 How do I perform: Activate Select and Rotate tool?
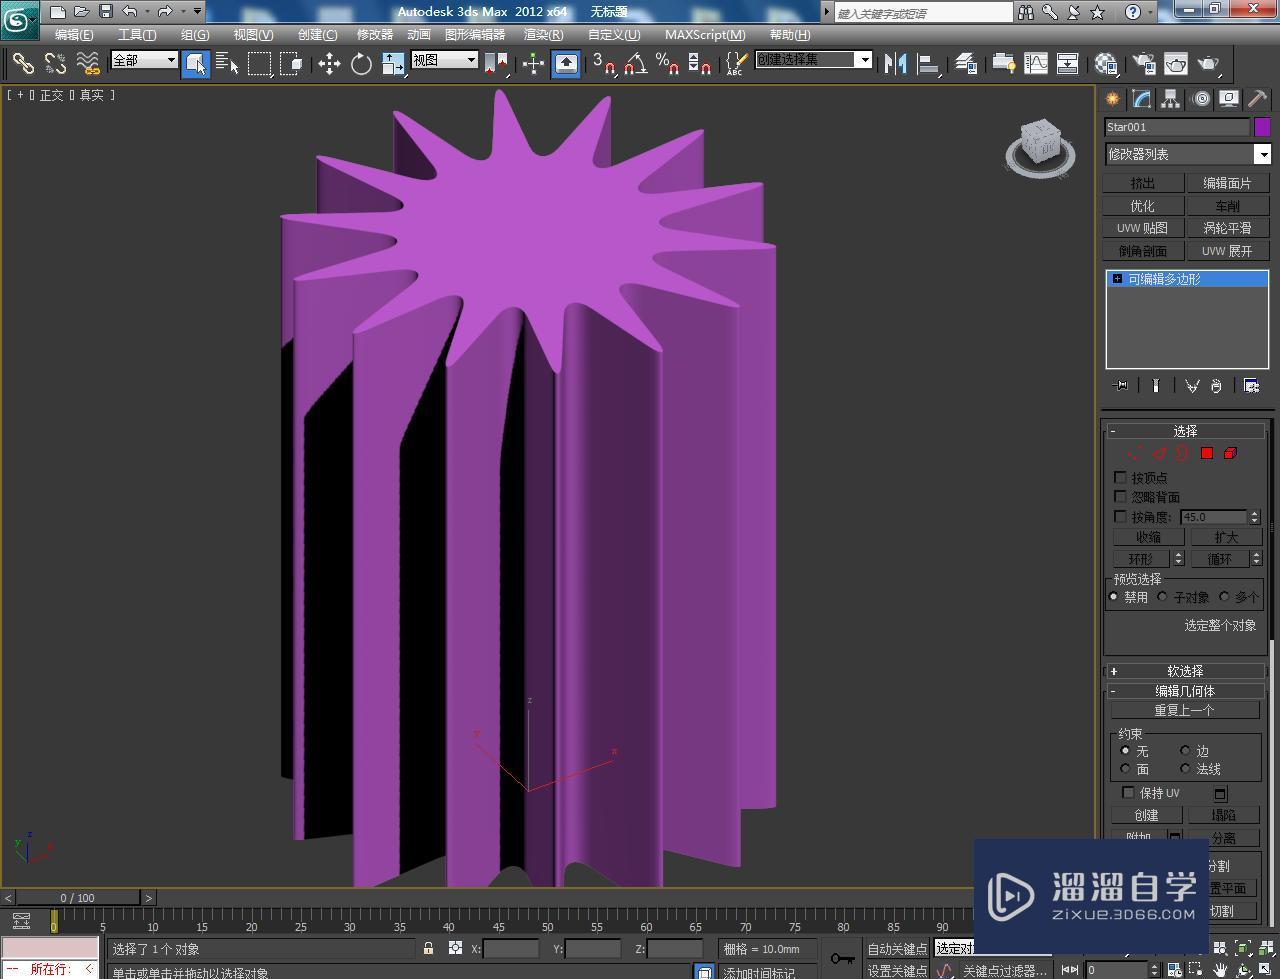click(361, 64)
